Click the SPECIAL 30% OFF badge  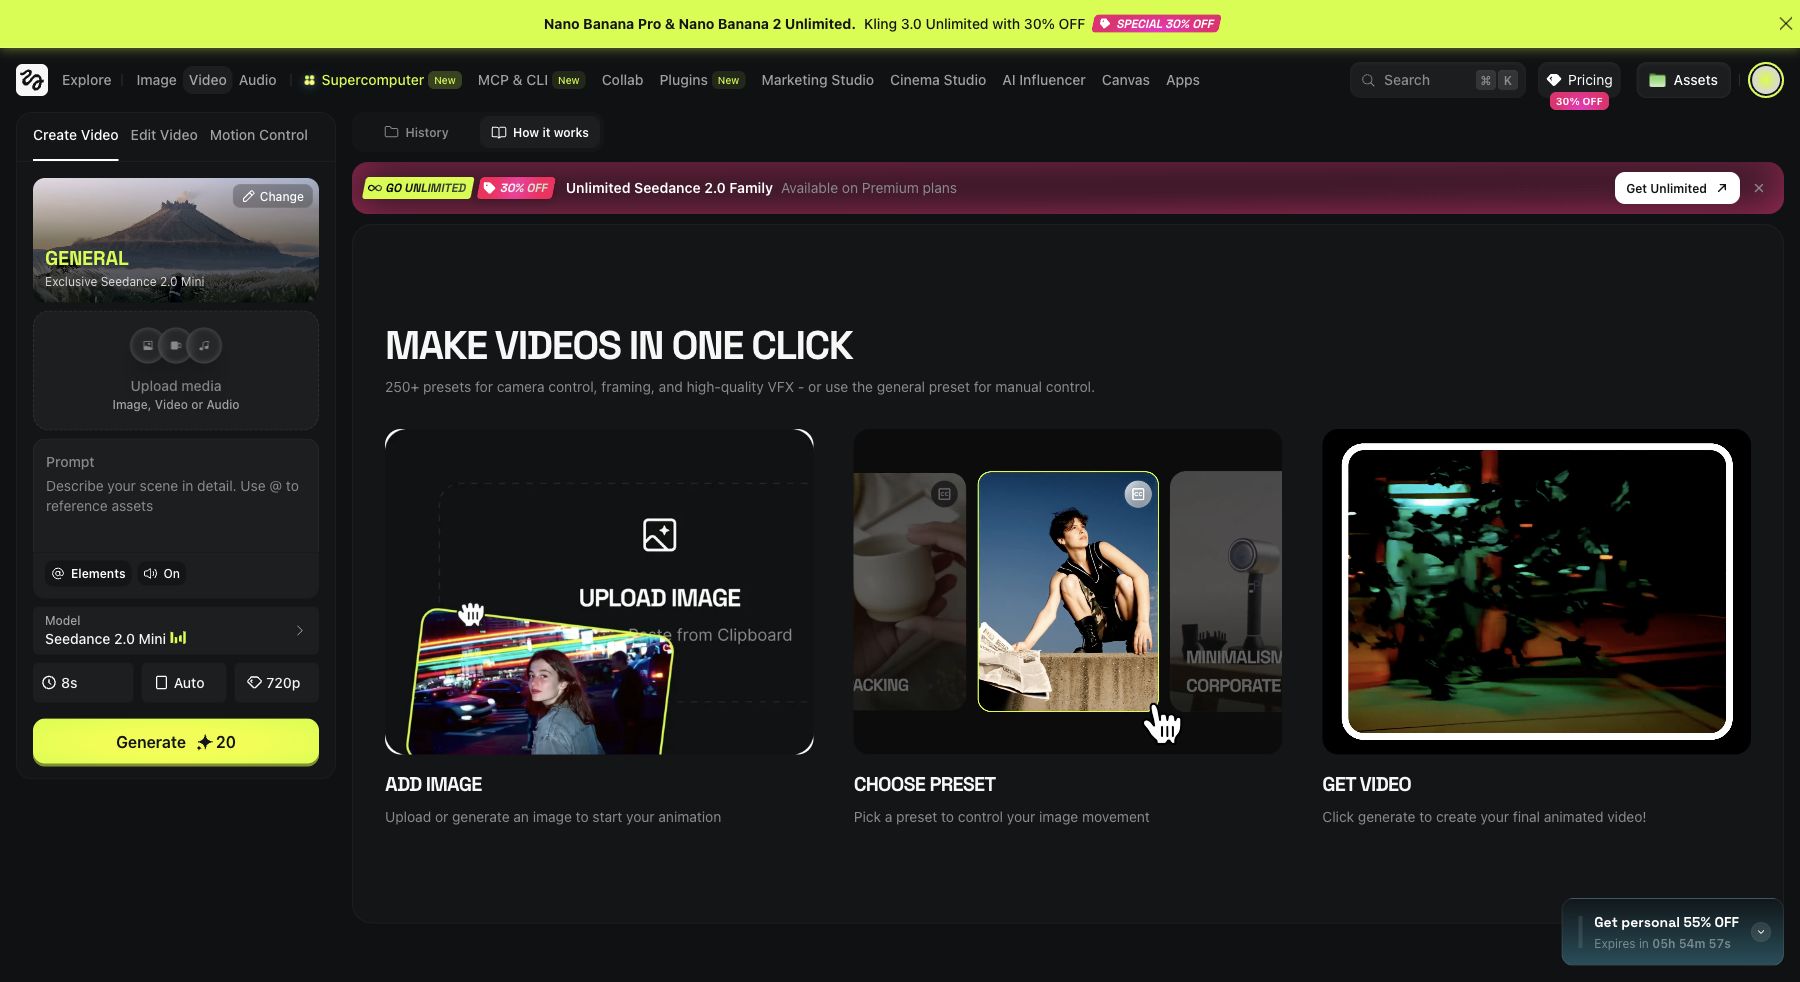[x=1156, y=24]
